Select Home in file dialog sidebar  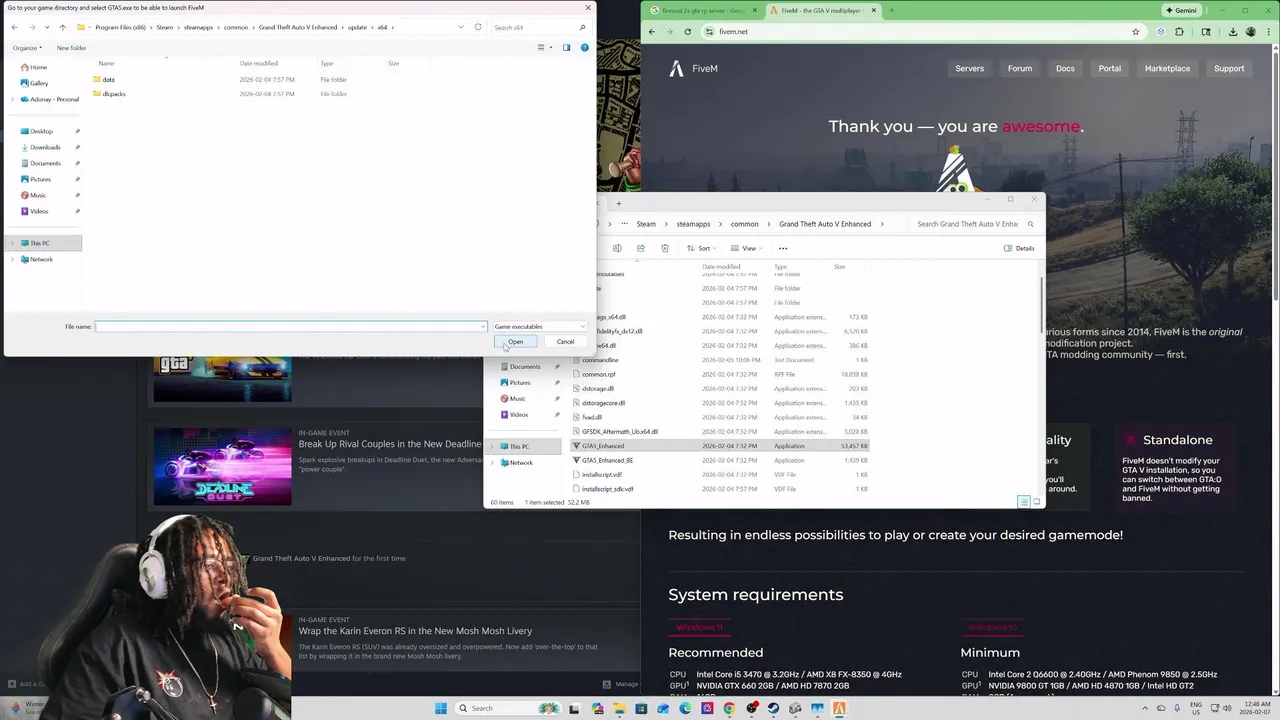pos(38,67)
